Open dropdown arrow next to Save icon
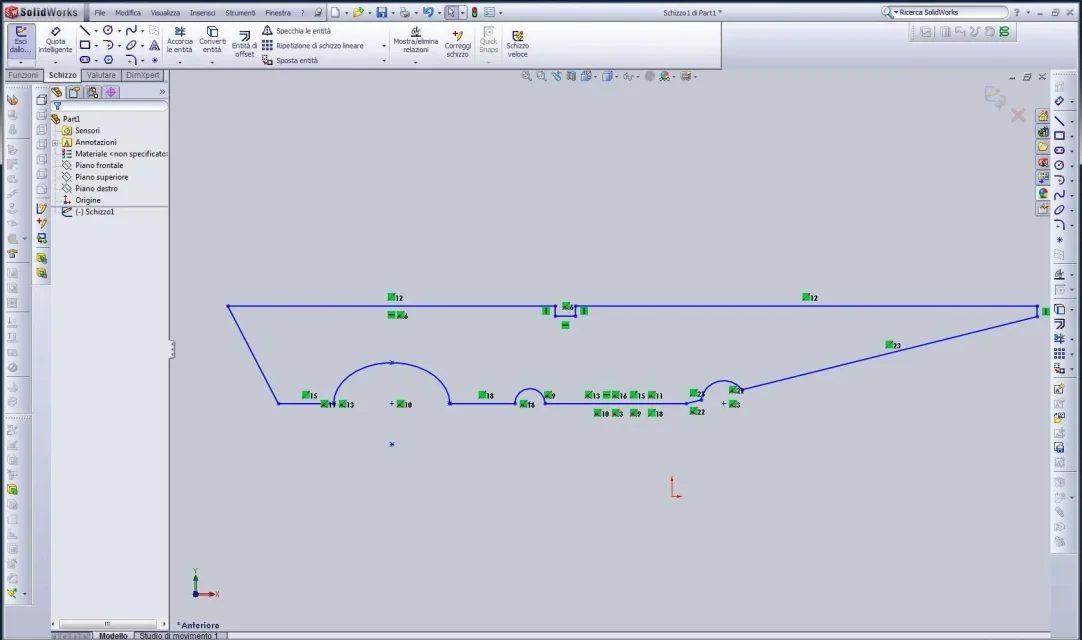Viewport: 1082px width, 640px height. (393, 13)
